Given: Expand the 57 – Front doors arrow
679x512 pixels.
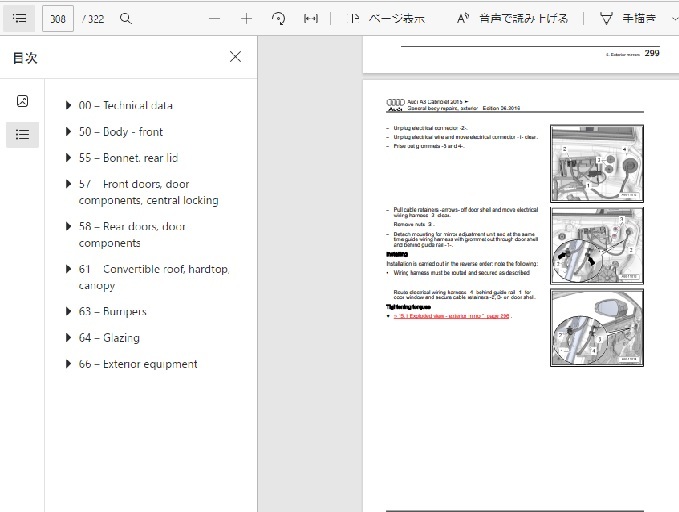Looking at the screenshot, I should [68, 184].
